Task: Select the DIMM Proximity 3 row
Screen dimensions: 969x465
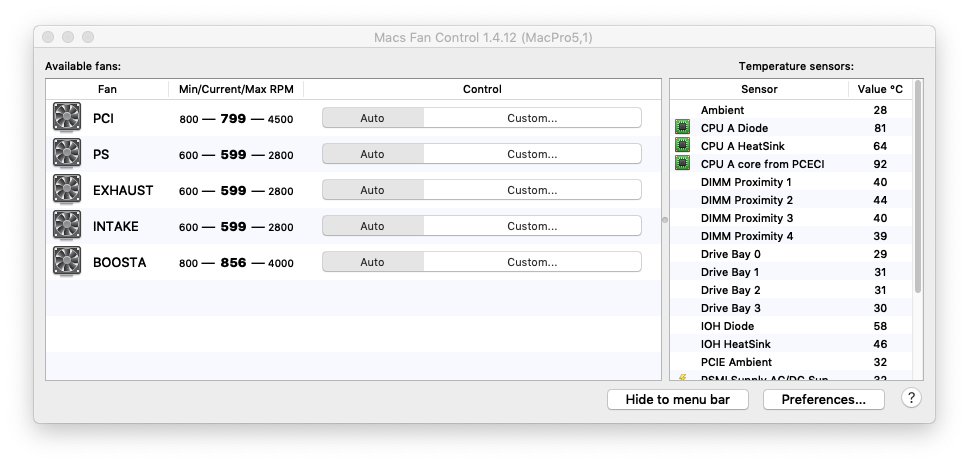Action: tap(791, 218)
